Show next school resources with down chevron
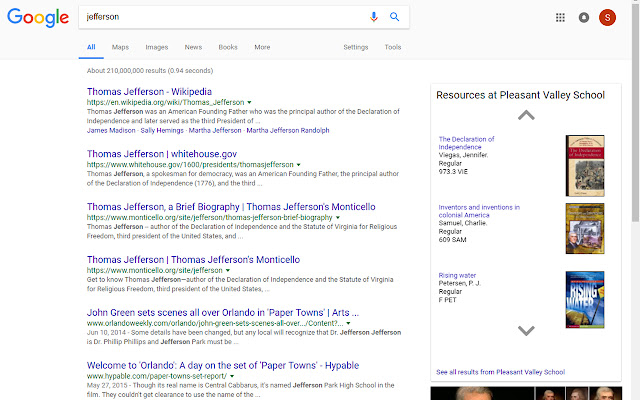The height and width of the screenshot is (400, 640). point(526,330)
